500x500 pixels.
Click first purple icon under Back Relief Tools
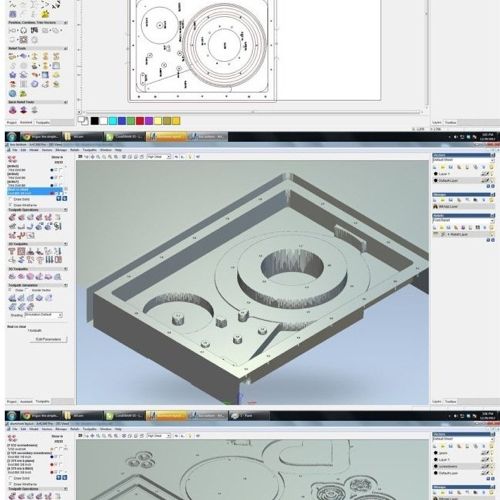[x=13, y=110]
